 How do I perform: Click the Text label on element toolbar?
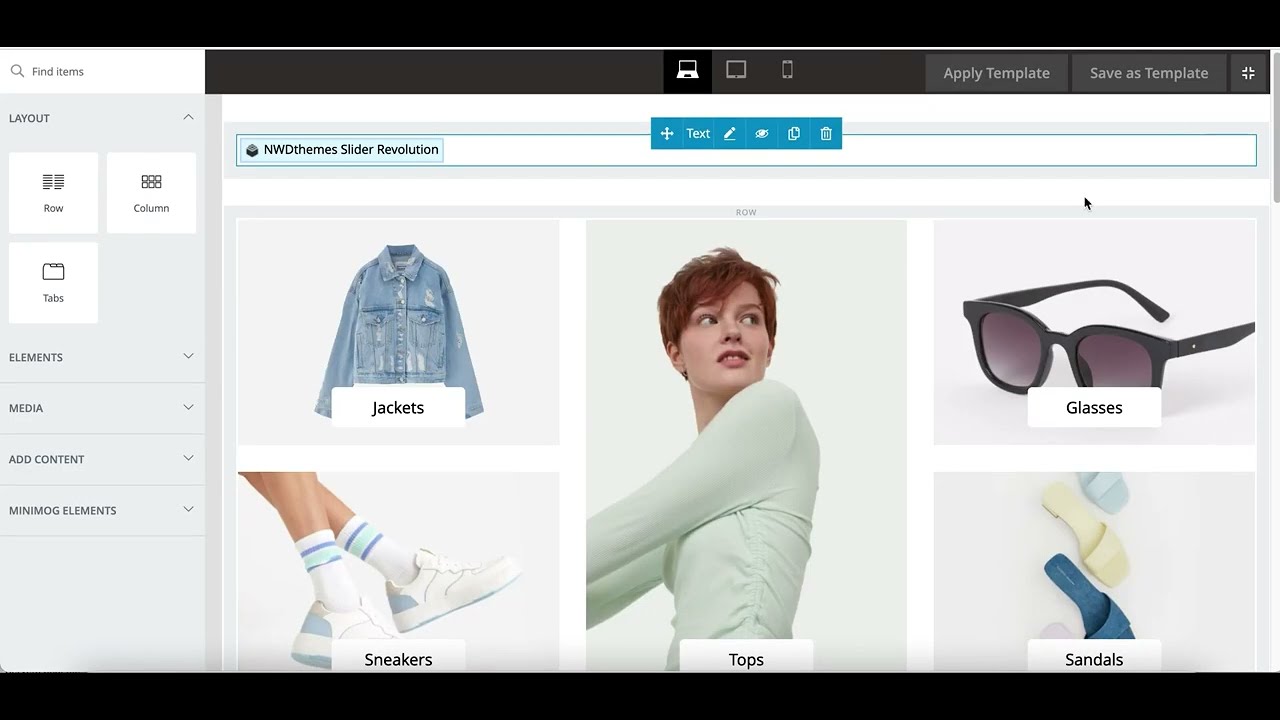698,133
